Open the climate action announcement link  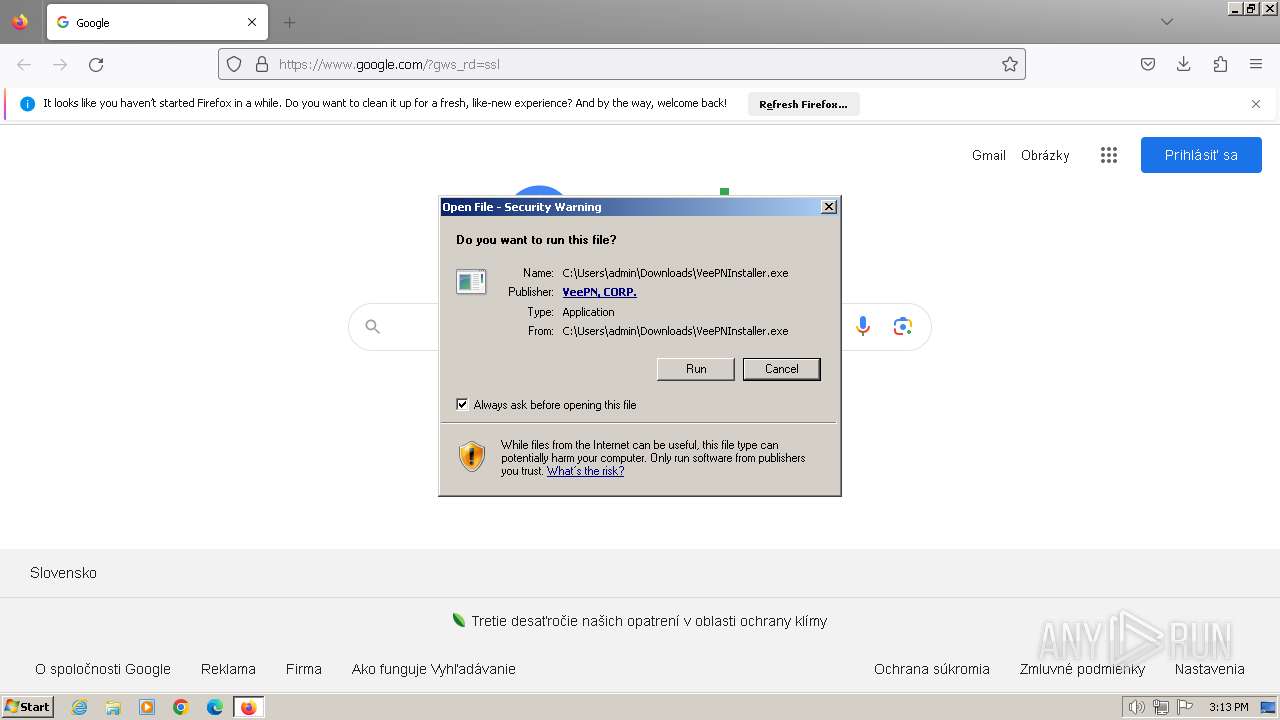(x=649, y=621)
